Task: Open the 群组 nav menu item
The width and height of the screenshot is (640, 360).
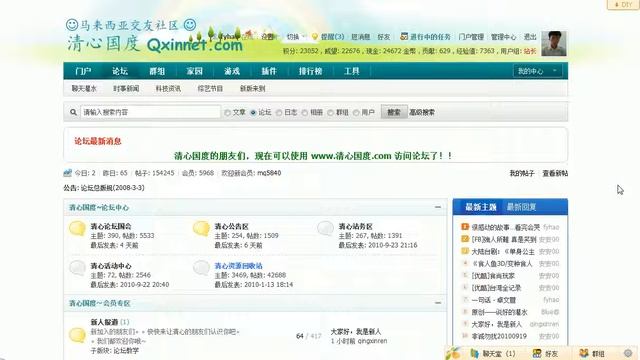Action: point(157,71)
